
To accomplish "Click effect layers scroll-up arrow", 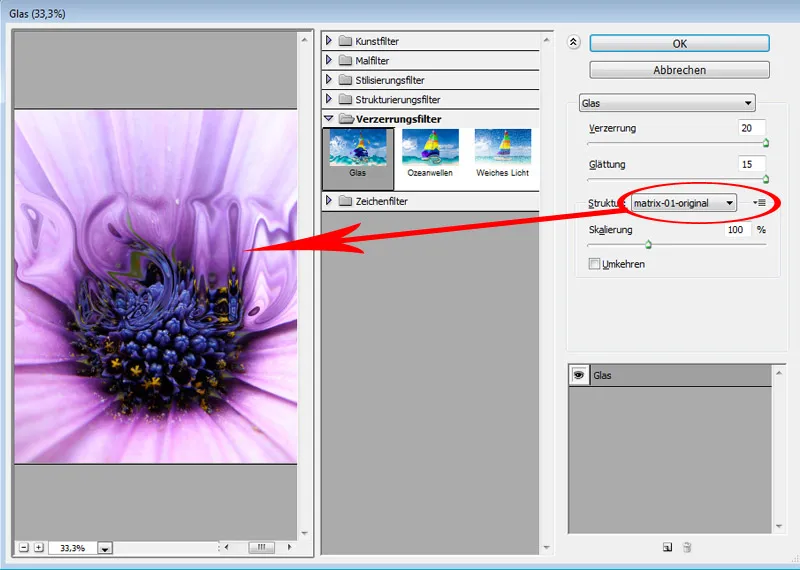I will (x=779, y=373).
